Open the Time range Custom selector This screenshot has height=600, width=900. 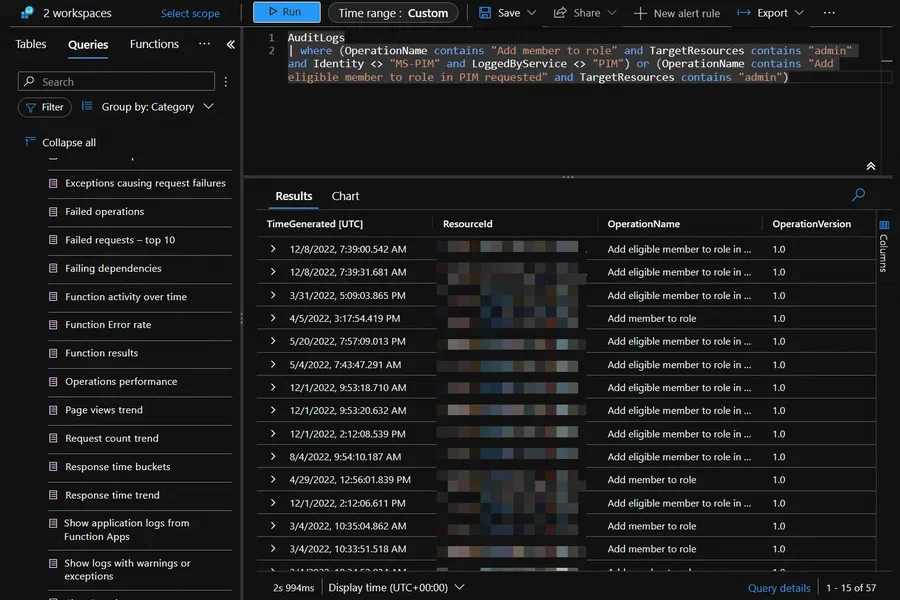(x=393, y=13)
